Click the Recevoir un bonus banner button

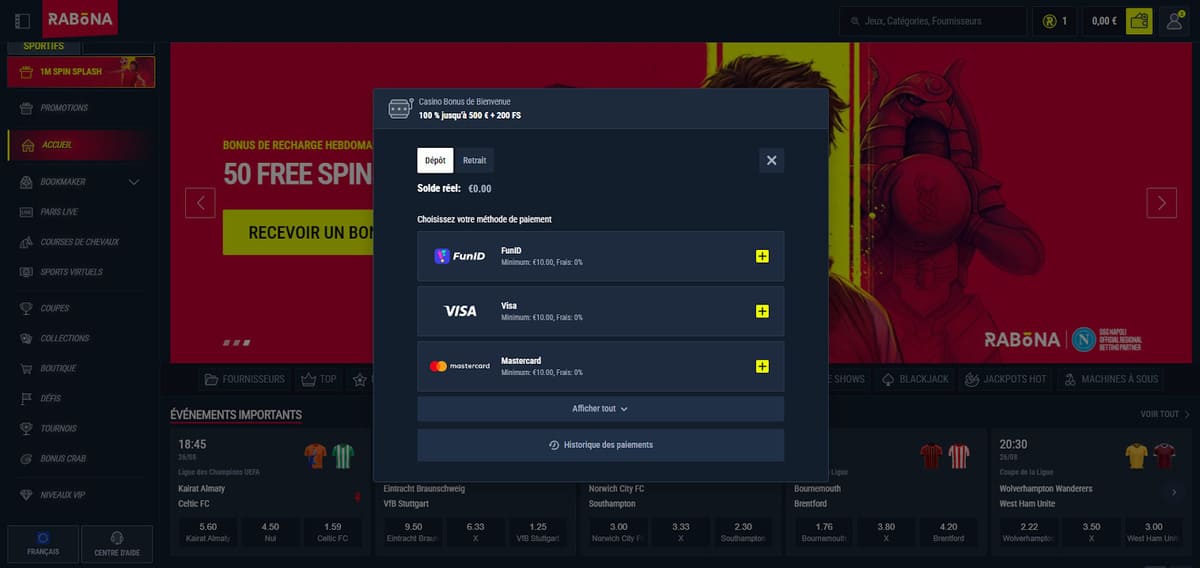pos(298,232)
